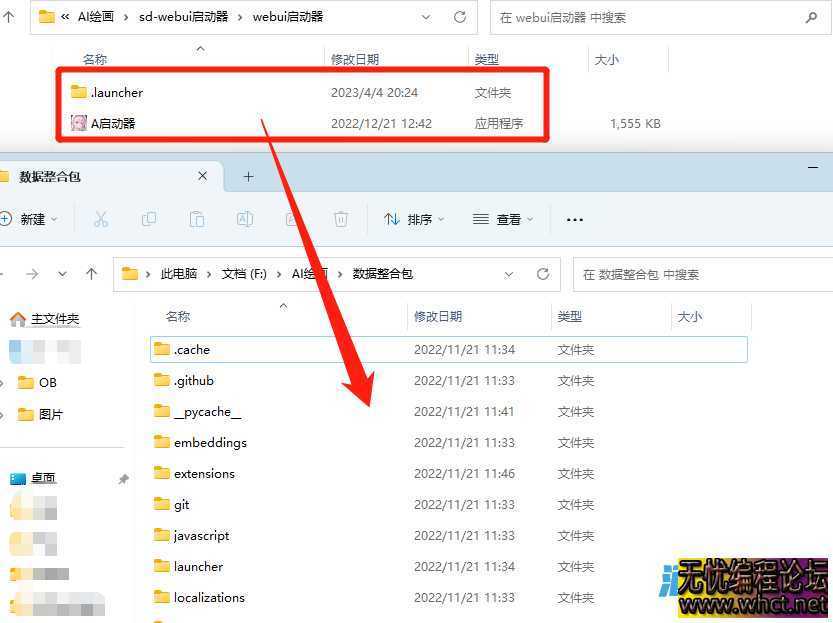Open 主文件夹 in the navigation pane
This screenshot has width=833, height=623.
54,319
